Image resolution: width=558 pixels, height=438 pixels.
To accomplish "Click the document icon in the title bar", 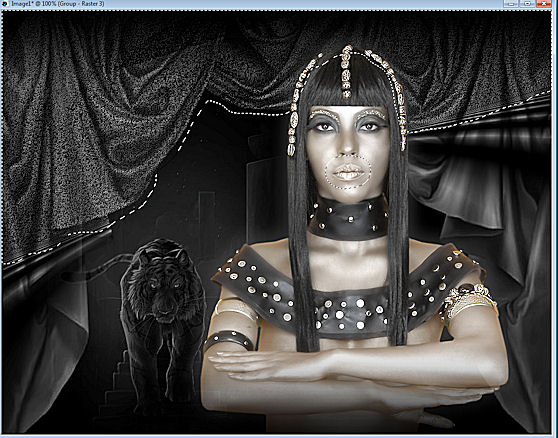I will click(x=4, y=4).
